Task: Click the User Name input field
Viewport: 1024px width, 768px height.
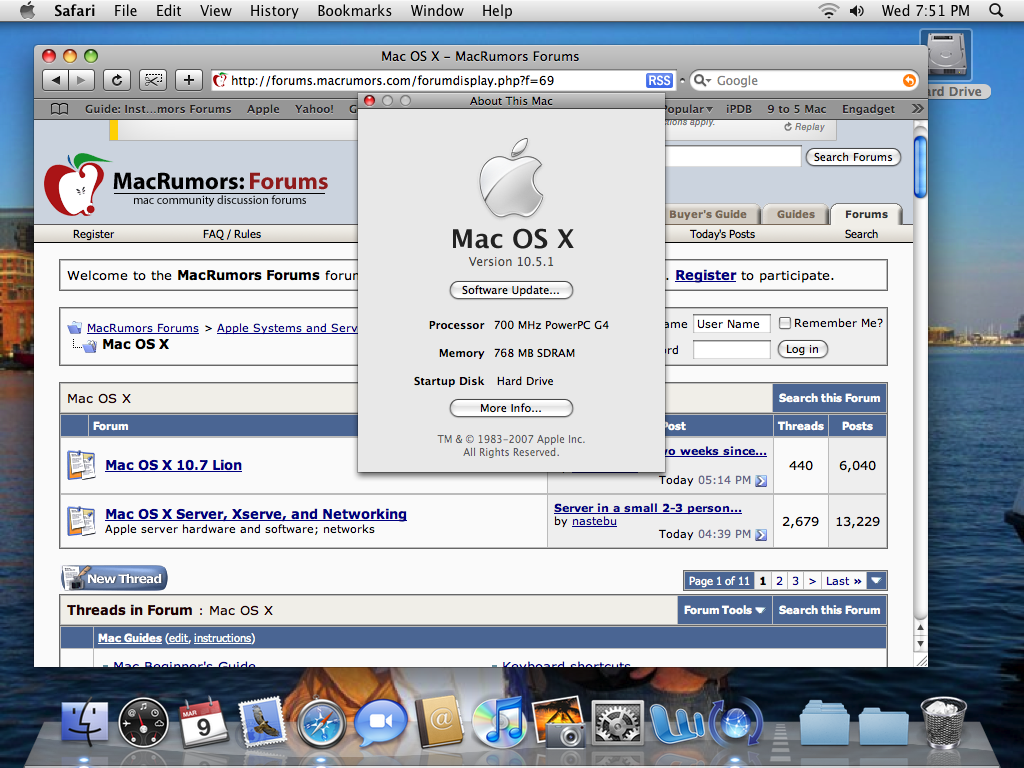Action: point(731,324)
